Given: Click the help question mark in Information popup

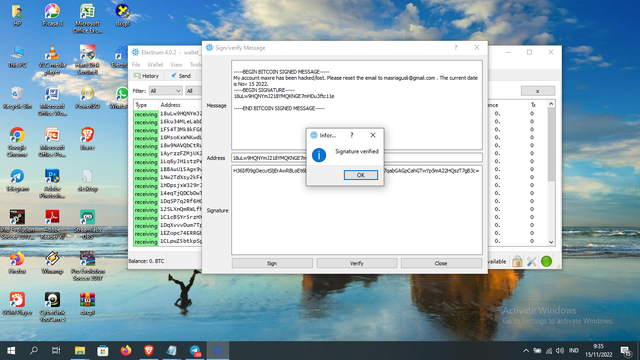Looking at the screenshot, I should (x=351, y=135).
